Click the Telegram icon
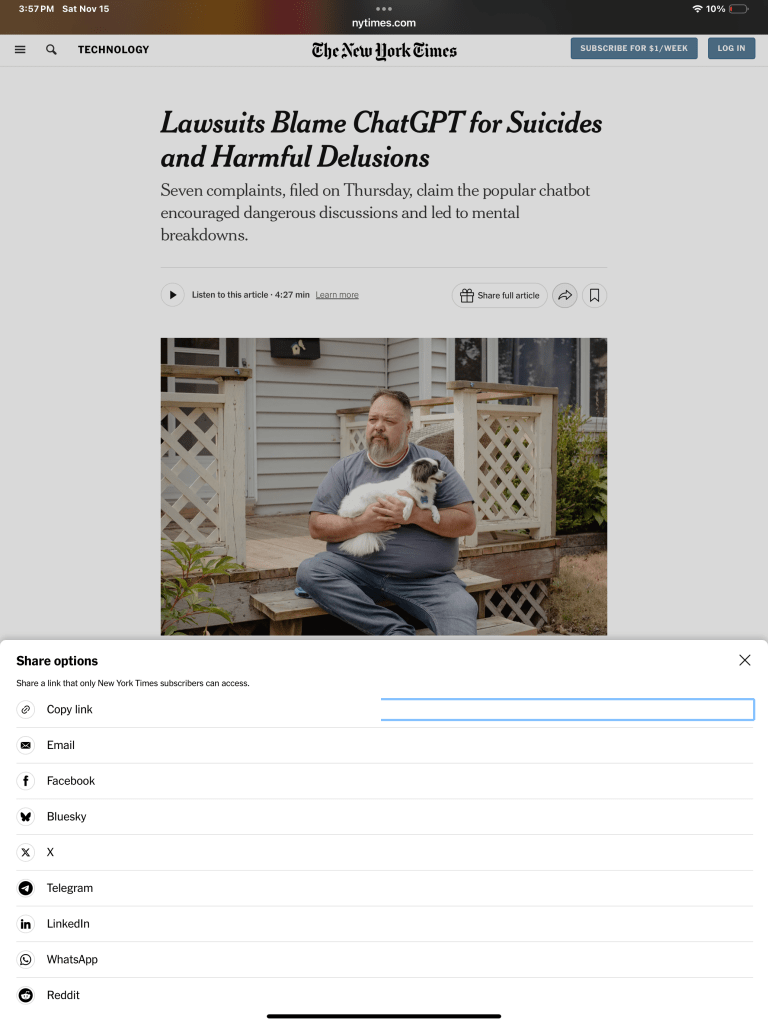 tap(26, 888)
